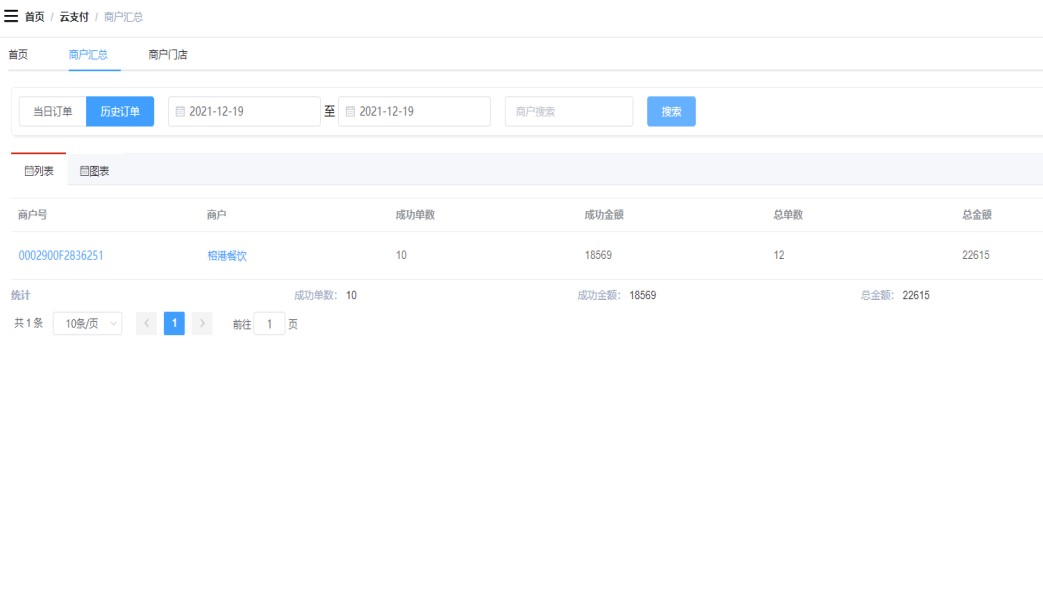
Task: Toggle the hamburger sidebar menu icon
Action: (x=12, y=17)
